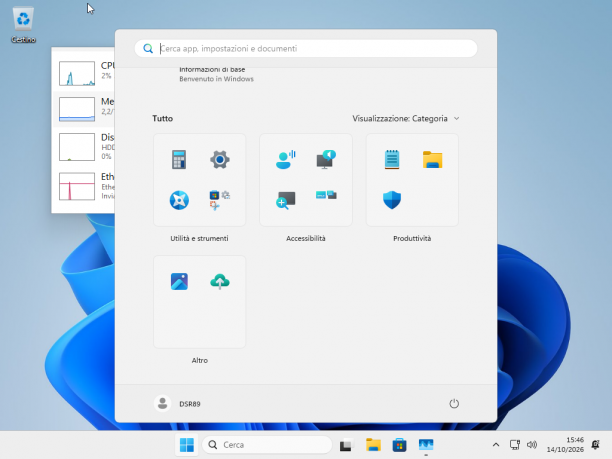Open File Explorer from the taskbar

(x=373, y=445)
